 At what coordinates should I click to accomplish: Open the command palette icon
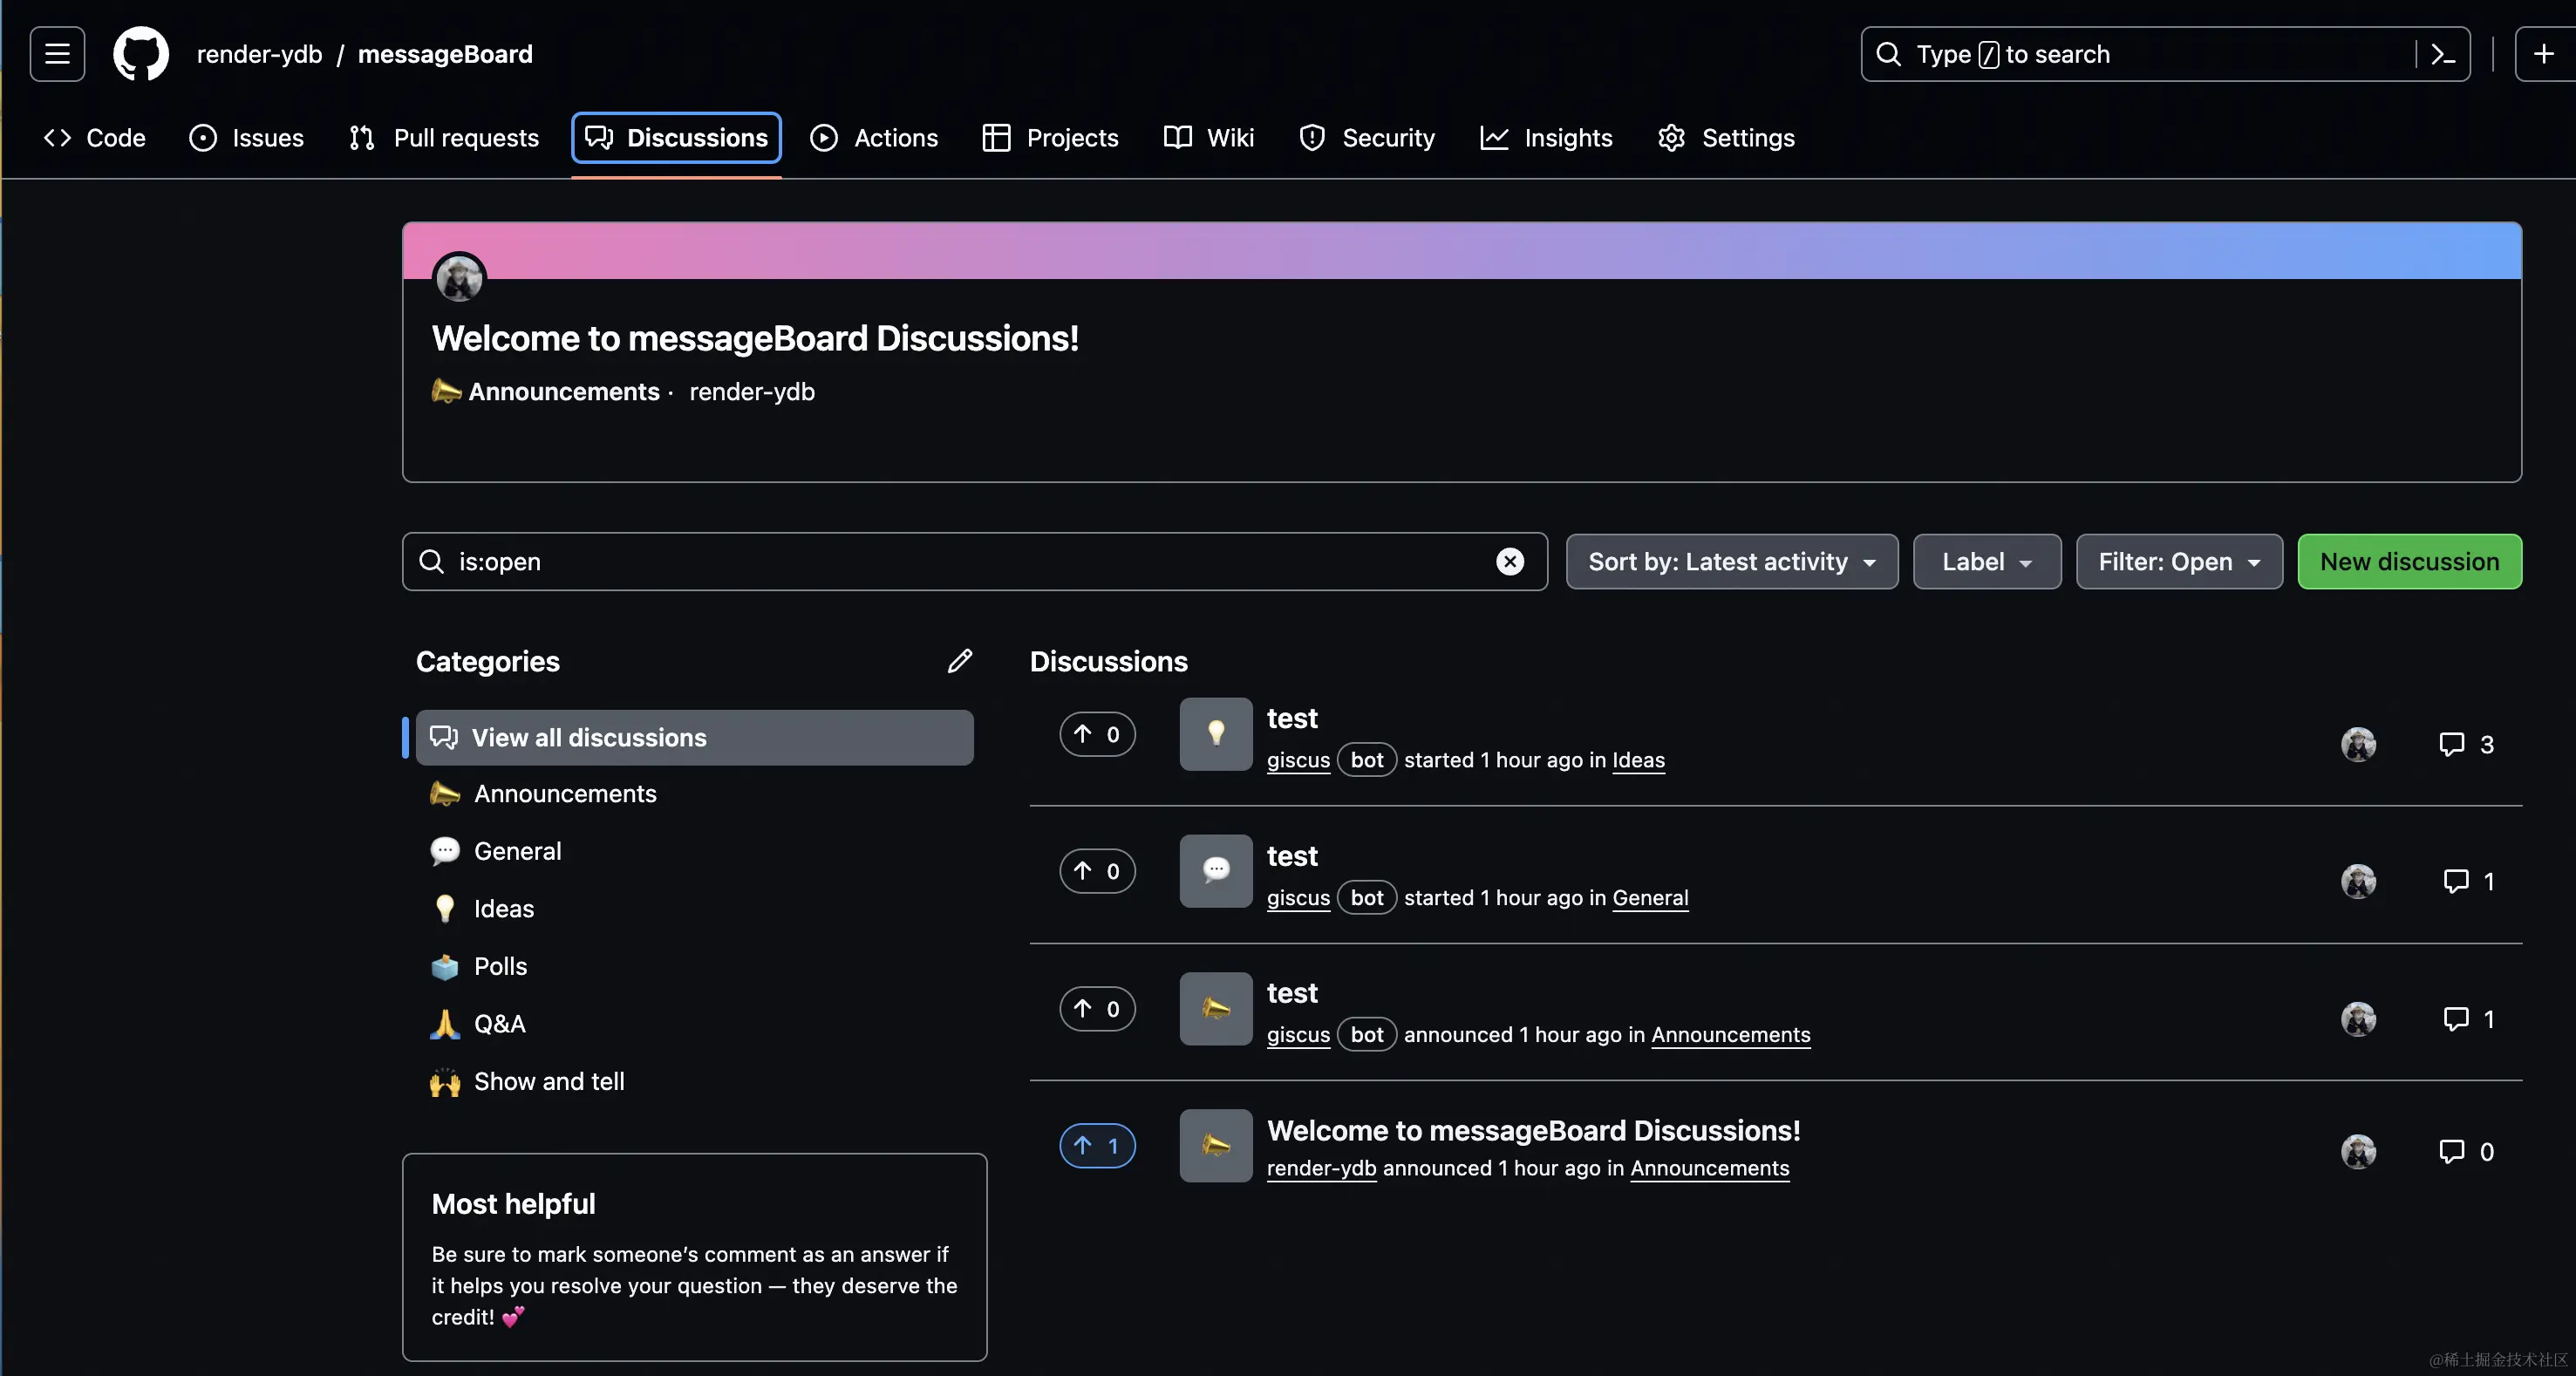2442,54
